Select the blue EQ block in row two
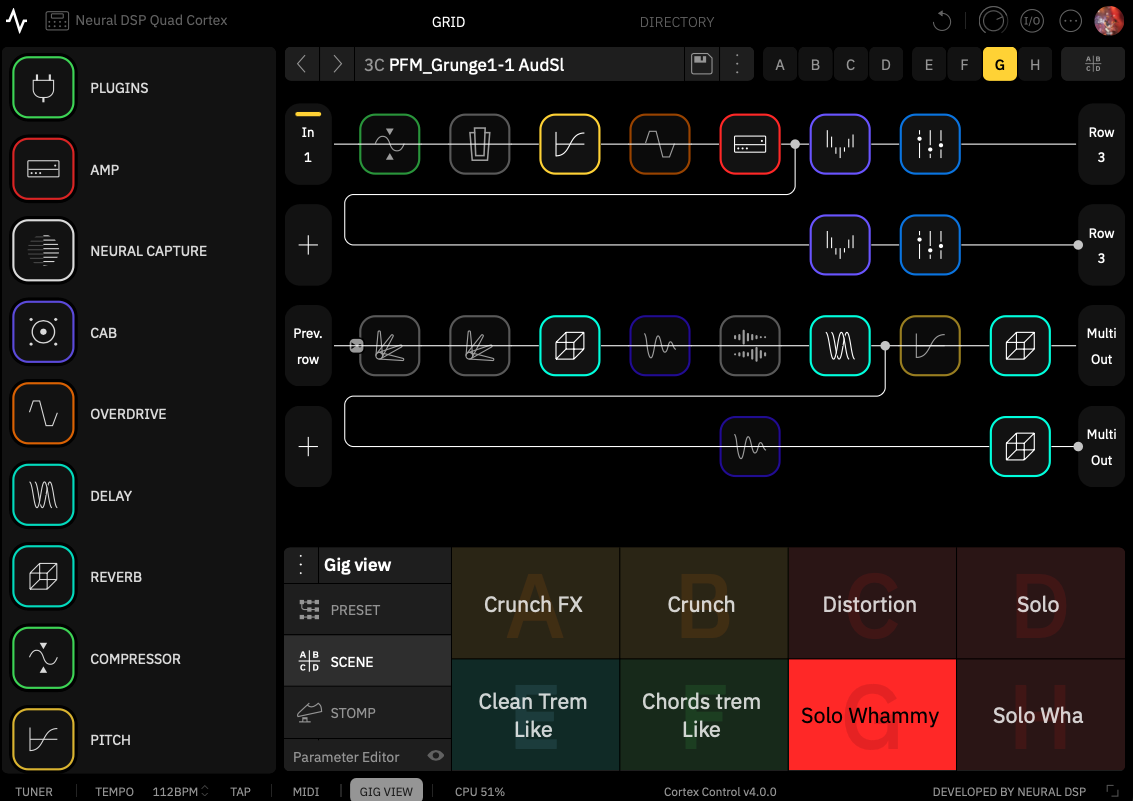Viewport: 1133px width, 801px height. 930,245
